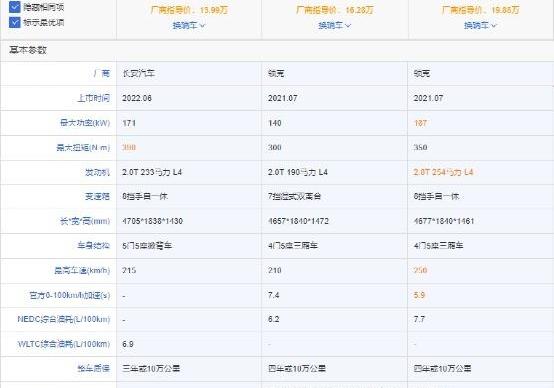Viewport: 554px width, 388px height.
Task: Click the 厂商 row label
Action: coord(102,74)
